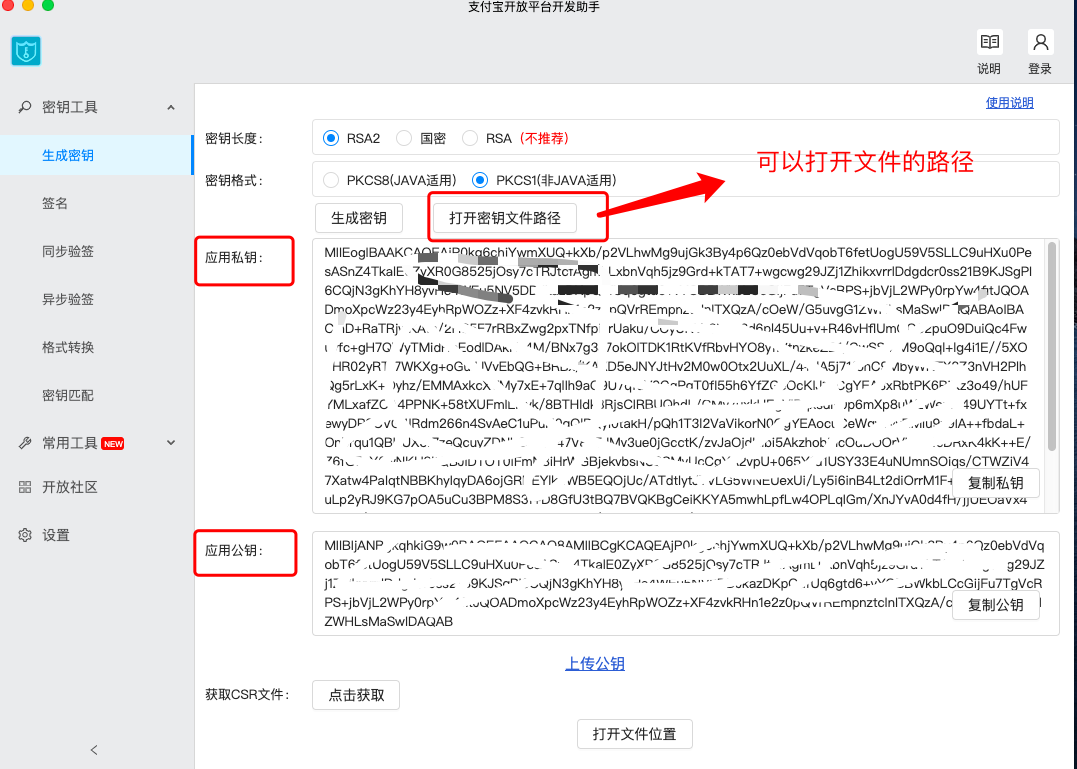This screenshot has height=769, width=1077.
Task: Click the 密钥工具 key icon
Action: 25,107
